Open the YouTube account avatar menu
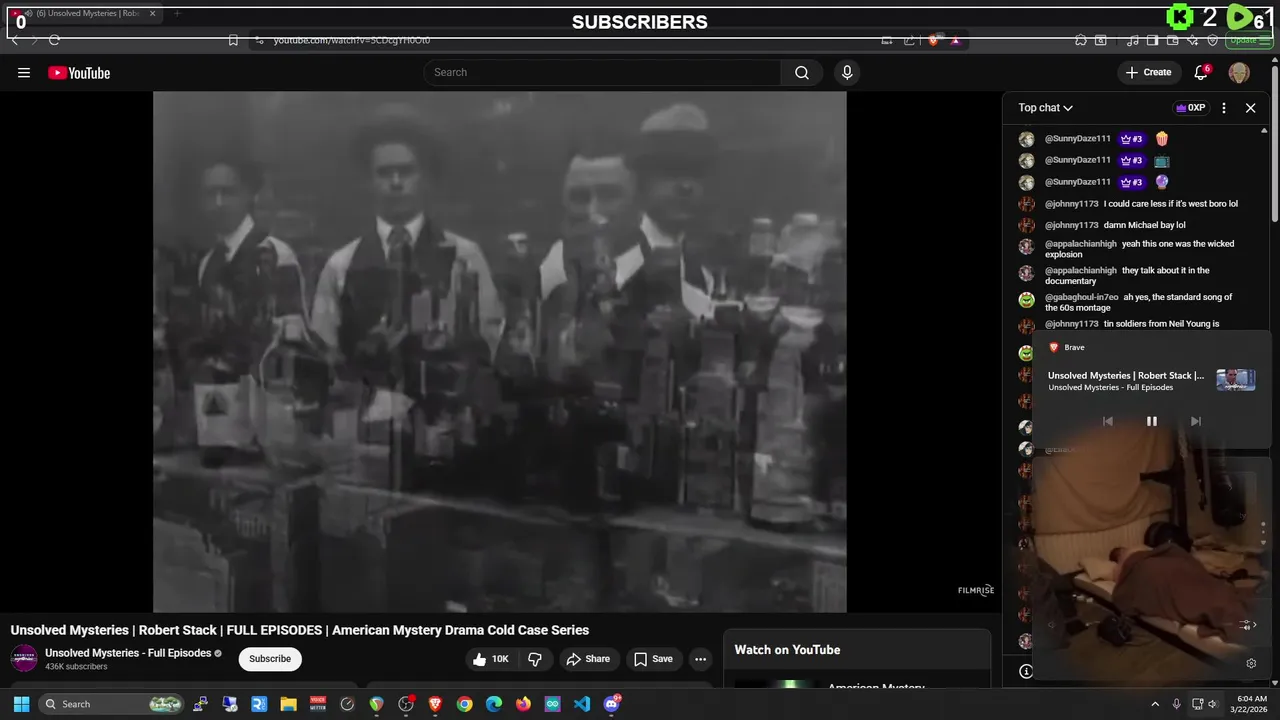1280x720 pixels. click(x=1239, y=72)
